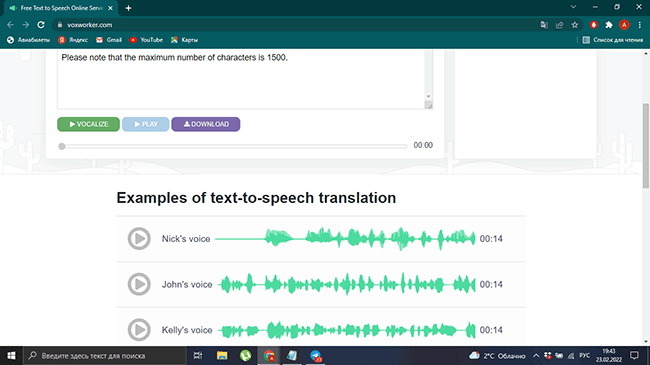Click the site lock icon
The width and height of the screenshot is (650, 365).
(x=60, y=25)
